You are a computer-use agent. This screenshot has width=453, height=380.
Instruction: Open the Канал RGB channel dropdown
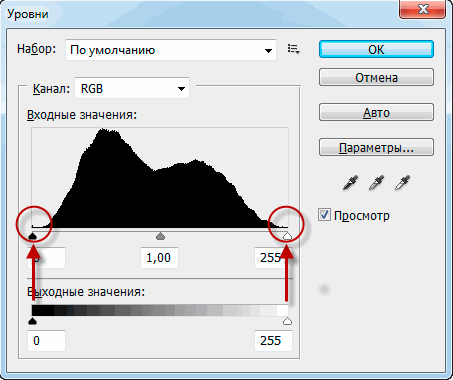132,88
